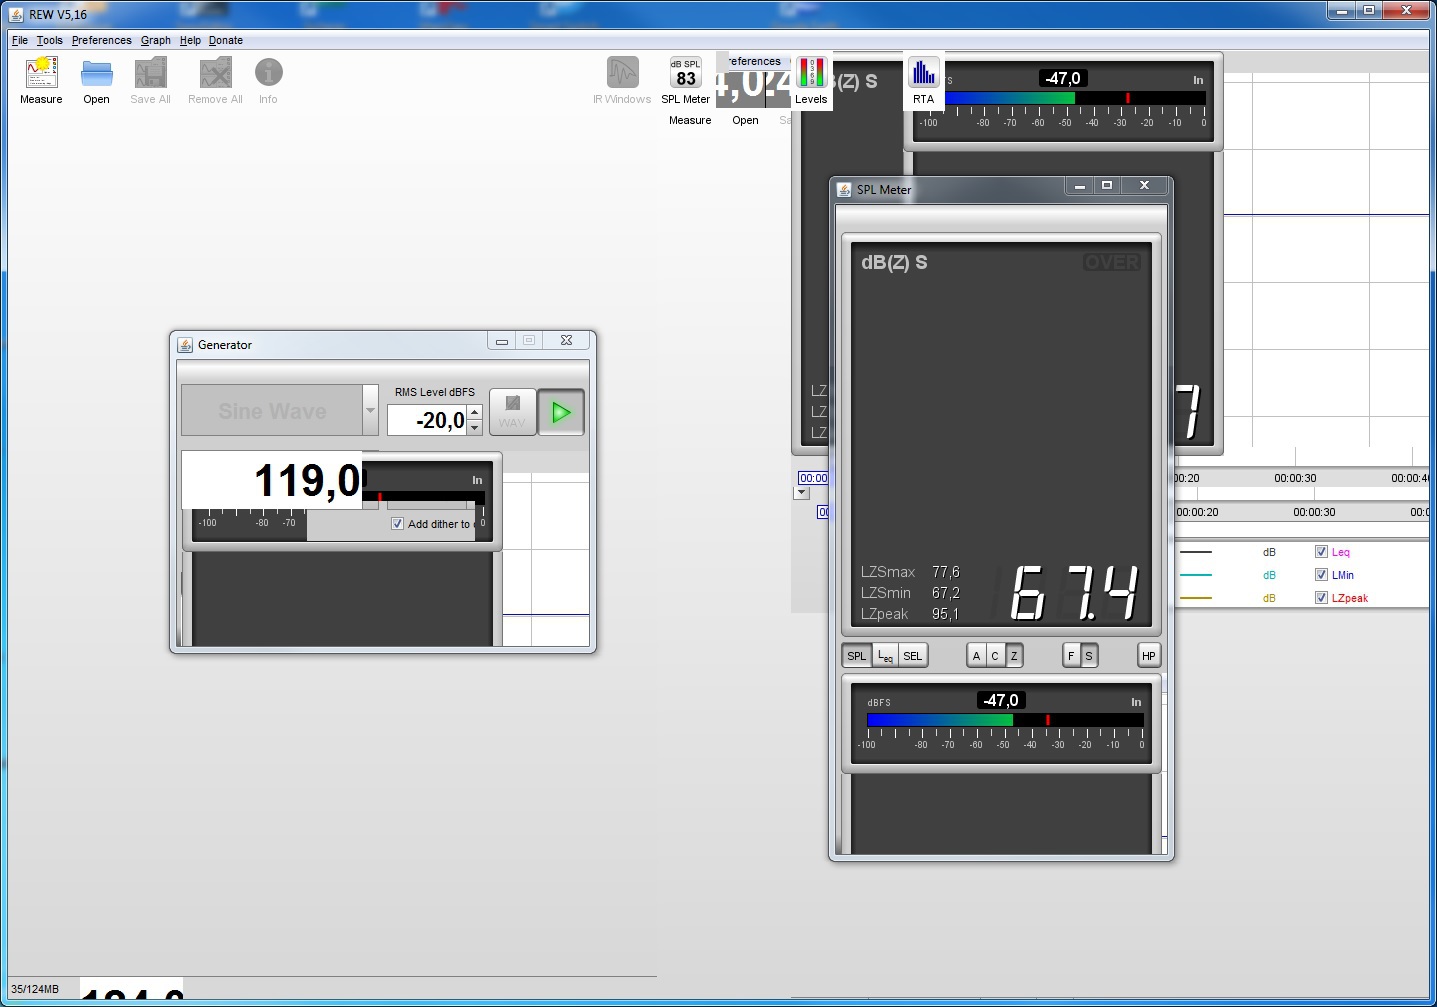
Task: Toggle the Add dither checkbox
Action: tap(397, 524)
